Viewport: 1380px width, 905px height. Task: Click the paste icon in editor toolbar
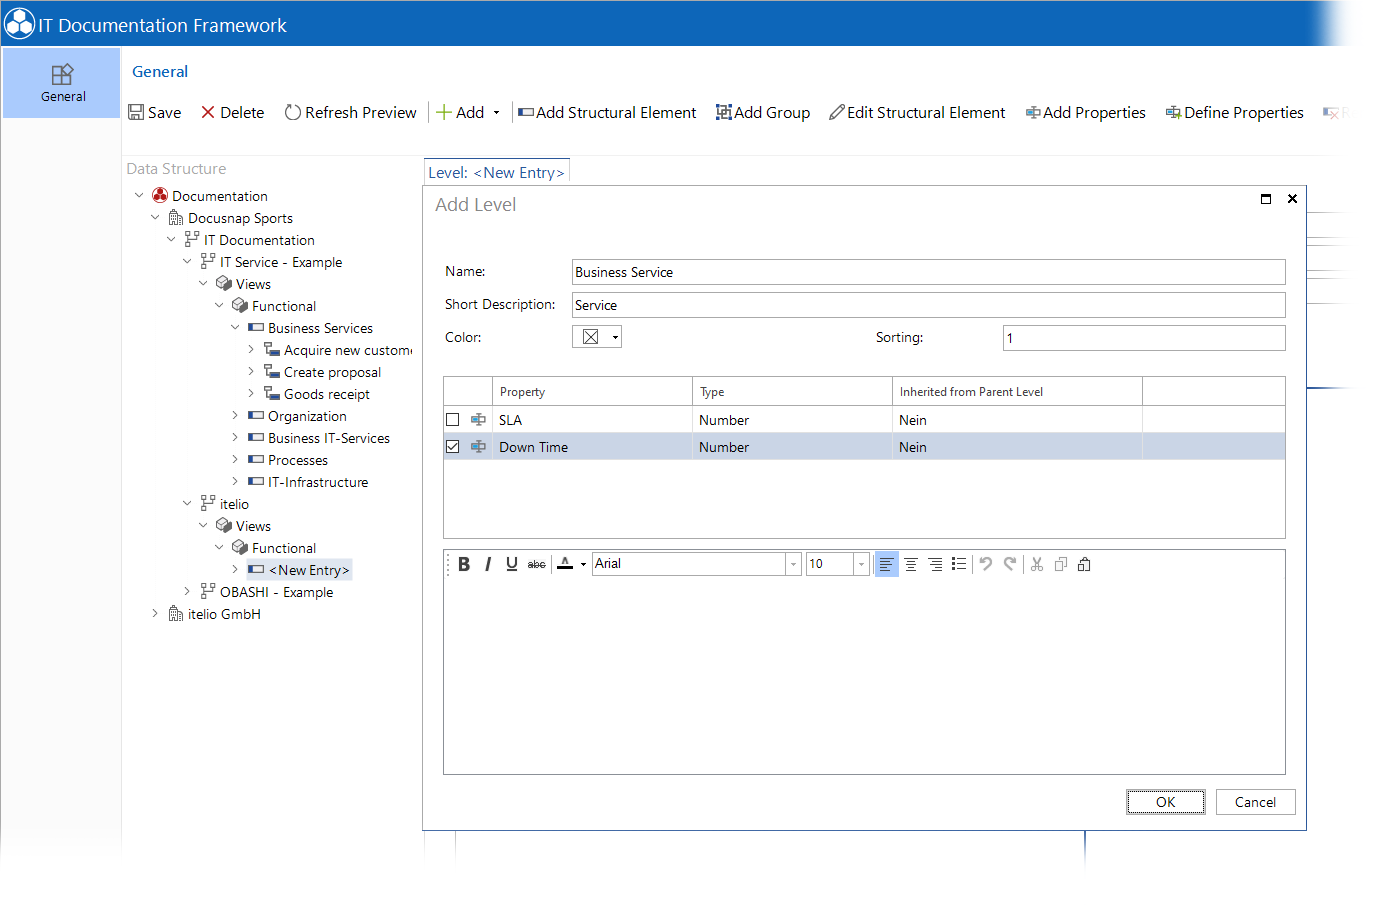point(1084,564)
